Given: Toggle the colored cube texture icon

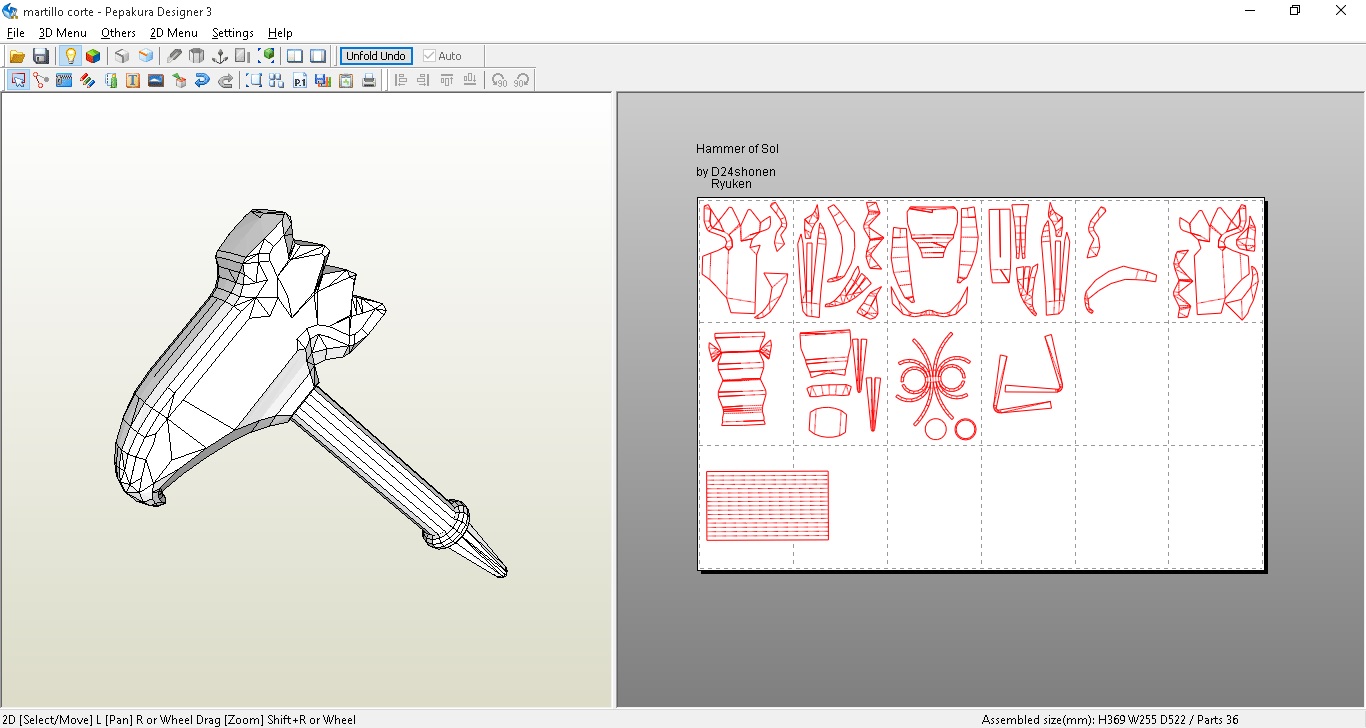Looking at the screenshot, I should coord(93,56).
